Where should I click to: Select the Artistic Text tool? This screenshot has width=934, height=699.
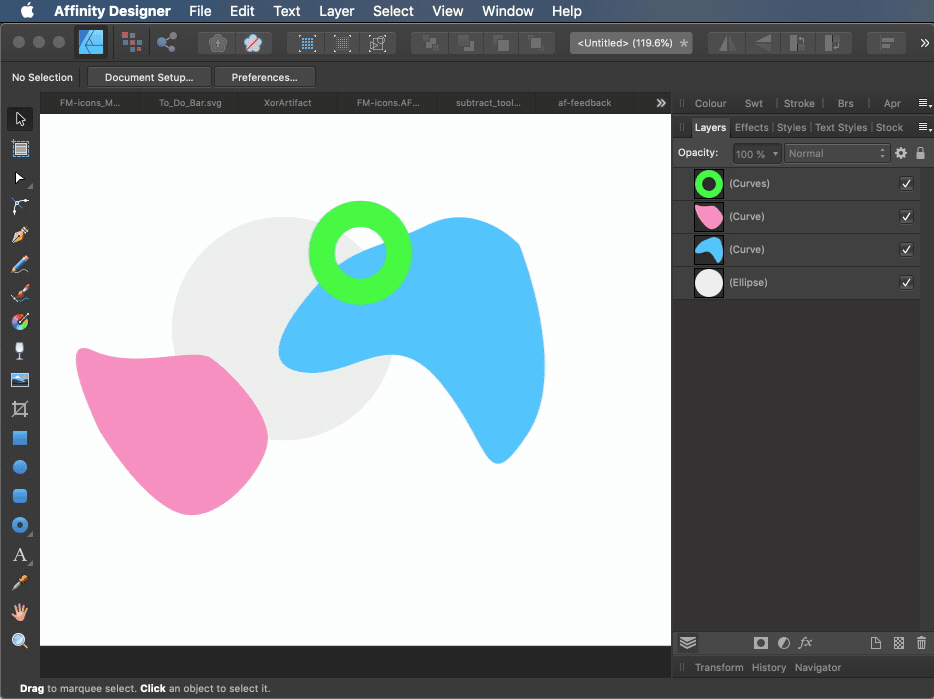20,555
